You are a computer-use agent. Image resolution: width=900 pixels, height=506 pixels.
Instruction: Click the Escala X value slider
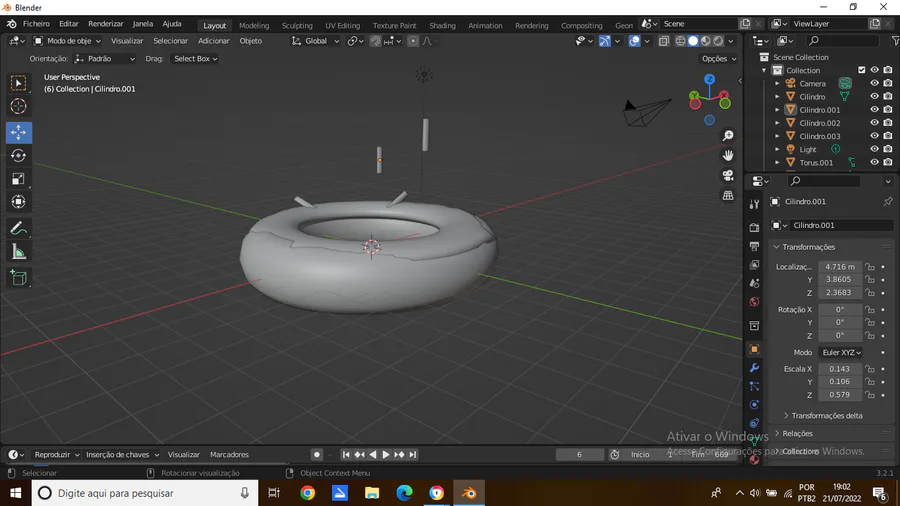[x=839, y=369]
